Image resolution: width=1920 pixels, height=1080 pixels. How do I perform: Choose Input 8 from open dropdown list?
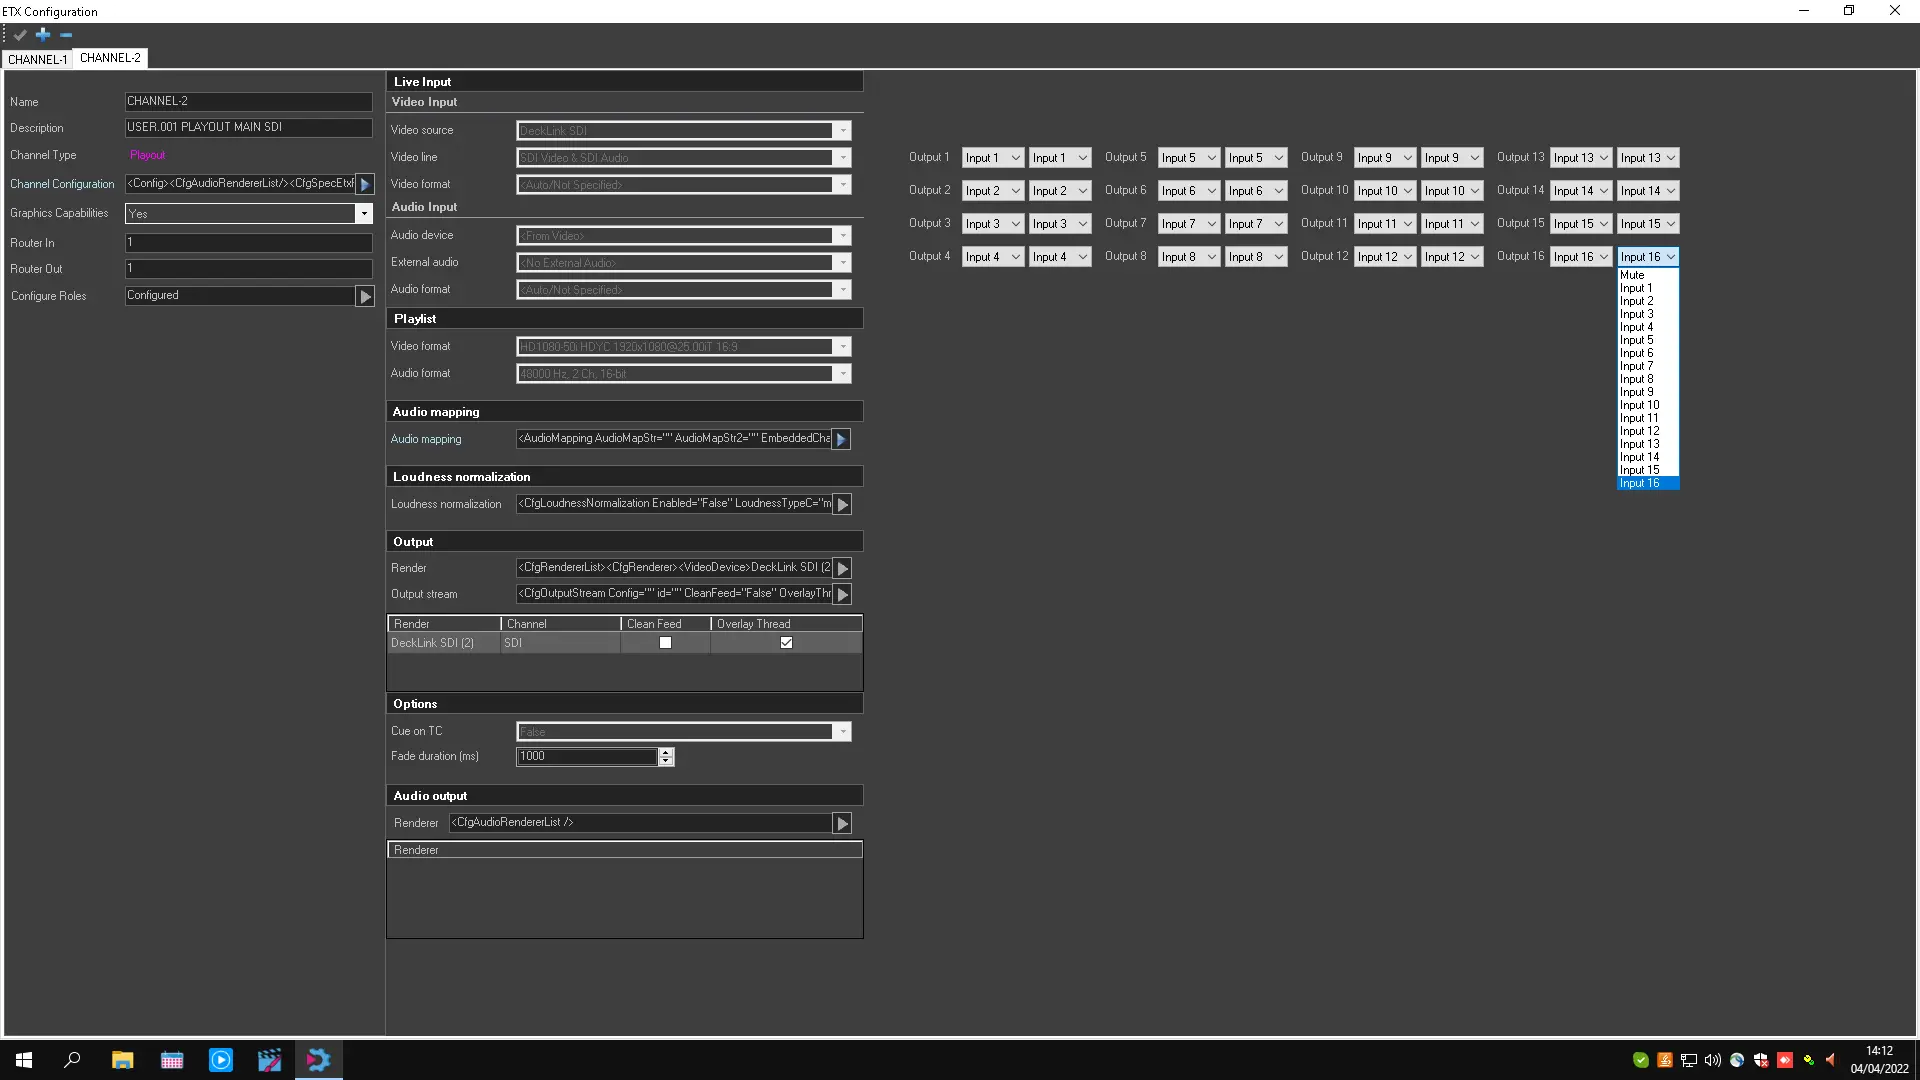pos(1636,379)
